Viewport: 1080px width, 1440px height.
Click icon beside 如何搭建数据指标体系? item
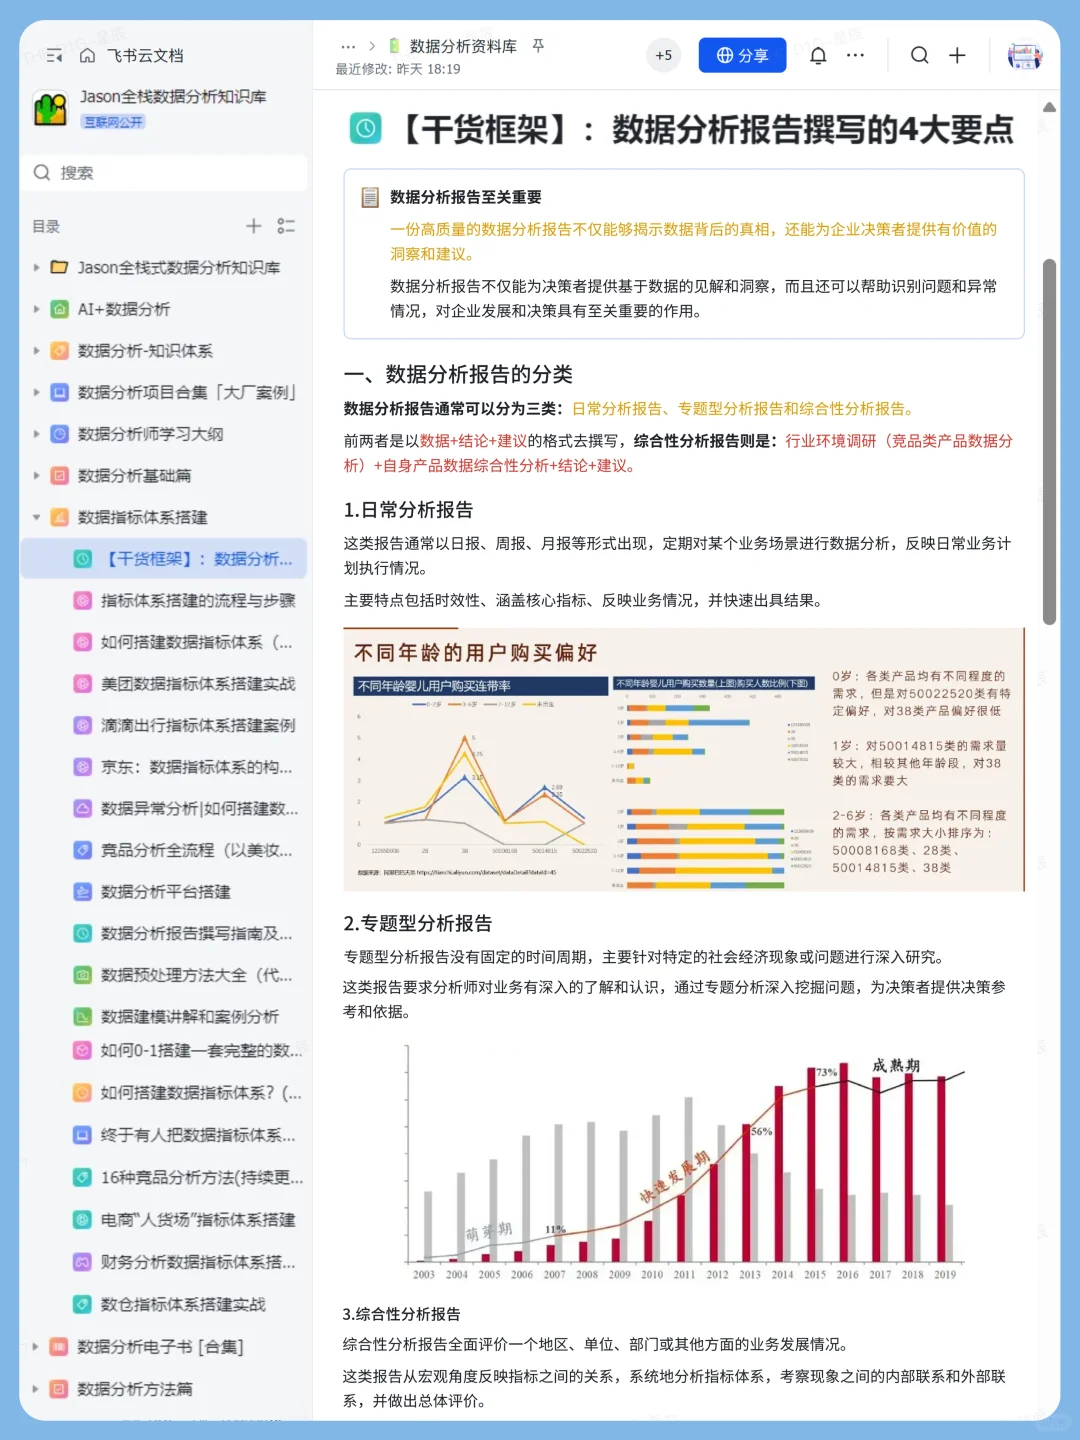pos(83,1092)
